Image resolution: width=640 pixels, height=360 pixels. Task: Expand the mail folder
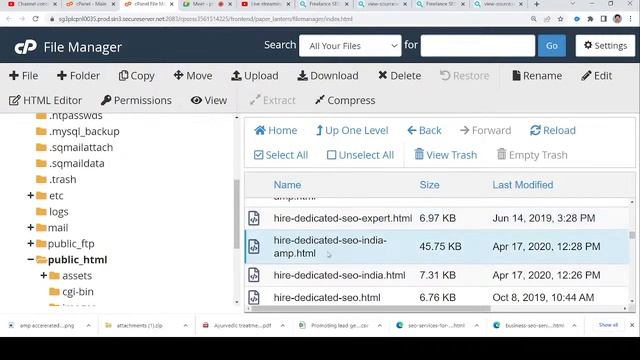point(30,227)
